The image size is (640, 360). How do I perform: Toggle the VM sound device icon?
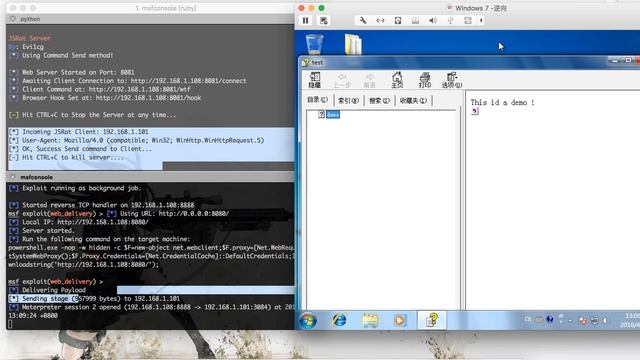[433, 20]
